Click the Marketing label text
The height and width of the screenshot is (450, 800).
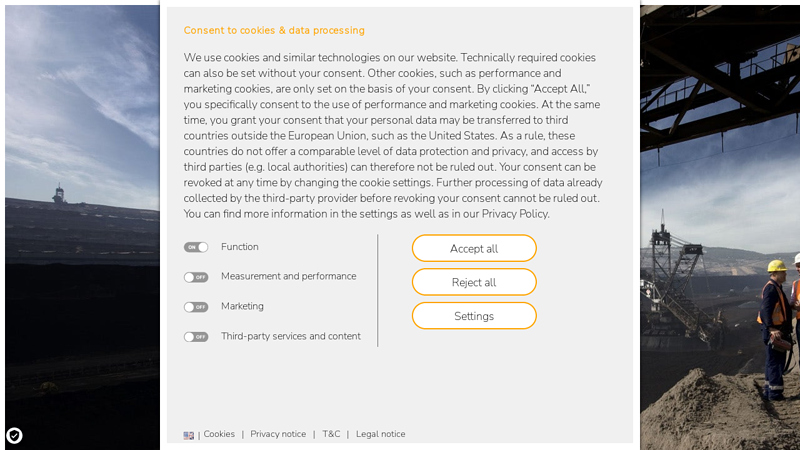click(242, 306)
